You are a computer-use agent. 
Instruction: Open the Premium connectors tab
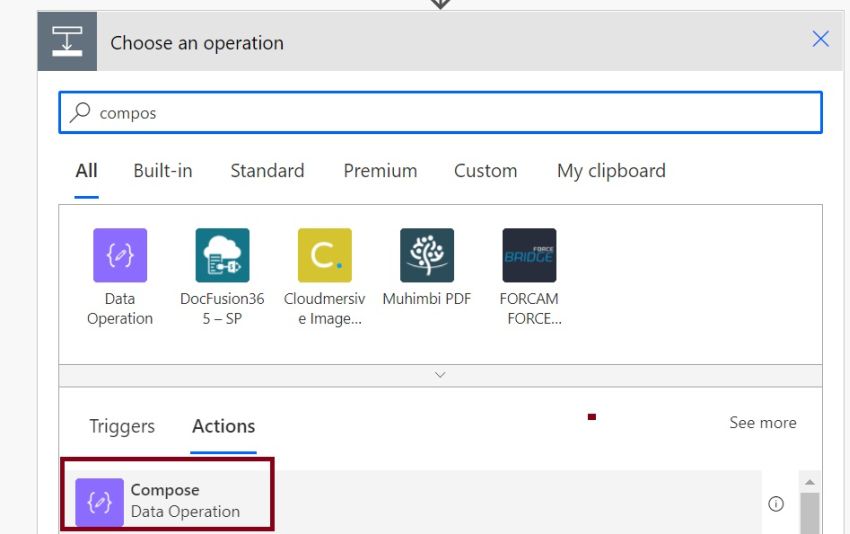380,171
